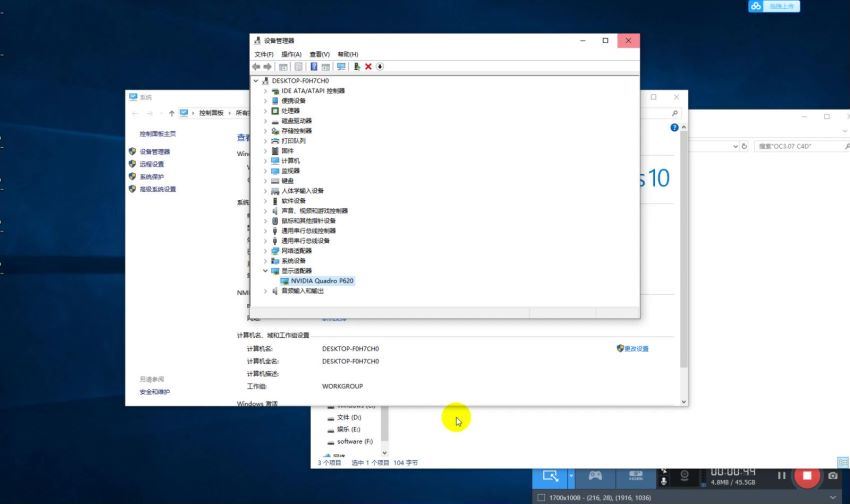850x504 pixels.
Task: Click the red X uninstall device icon
Action: pos(368,67)
